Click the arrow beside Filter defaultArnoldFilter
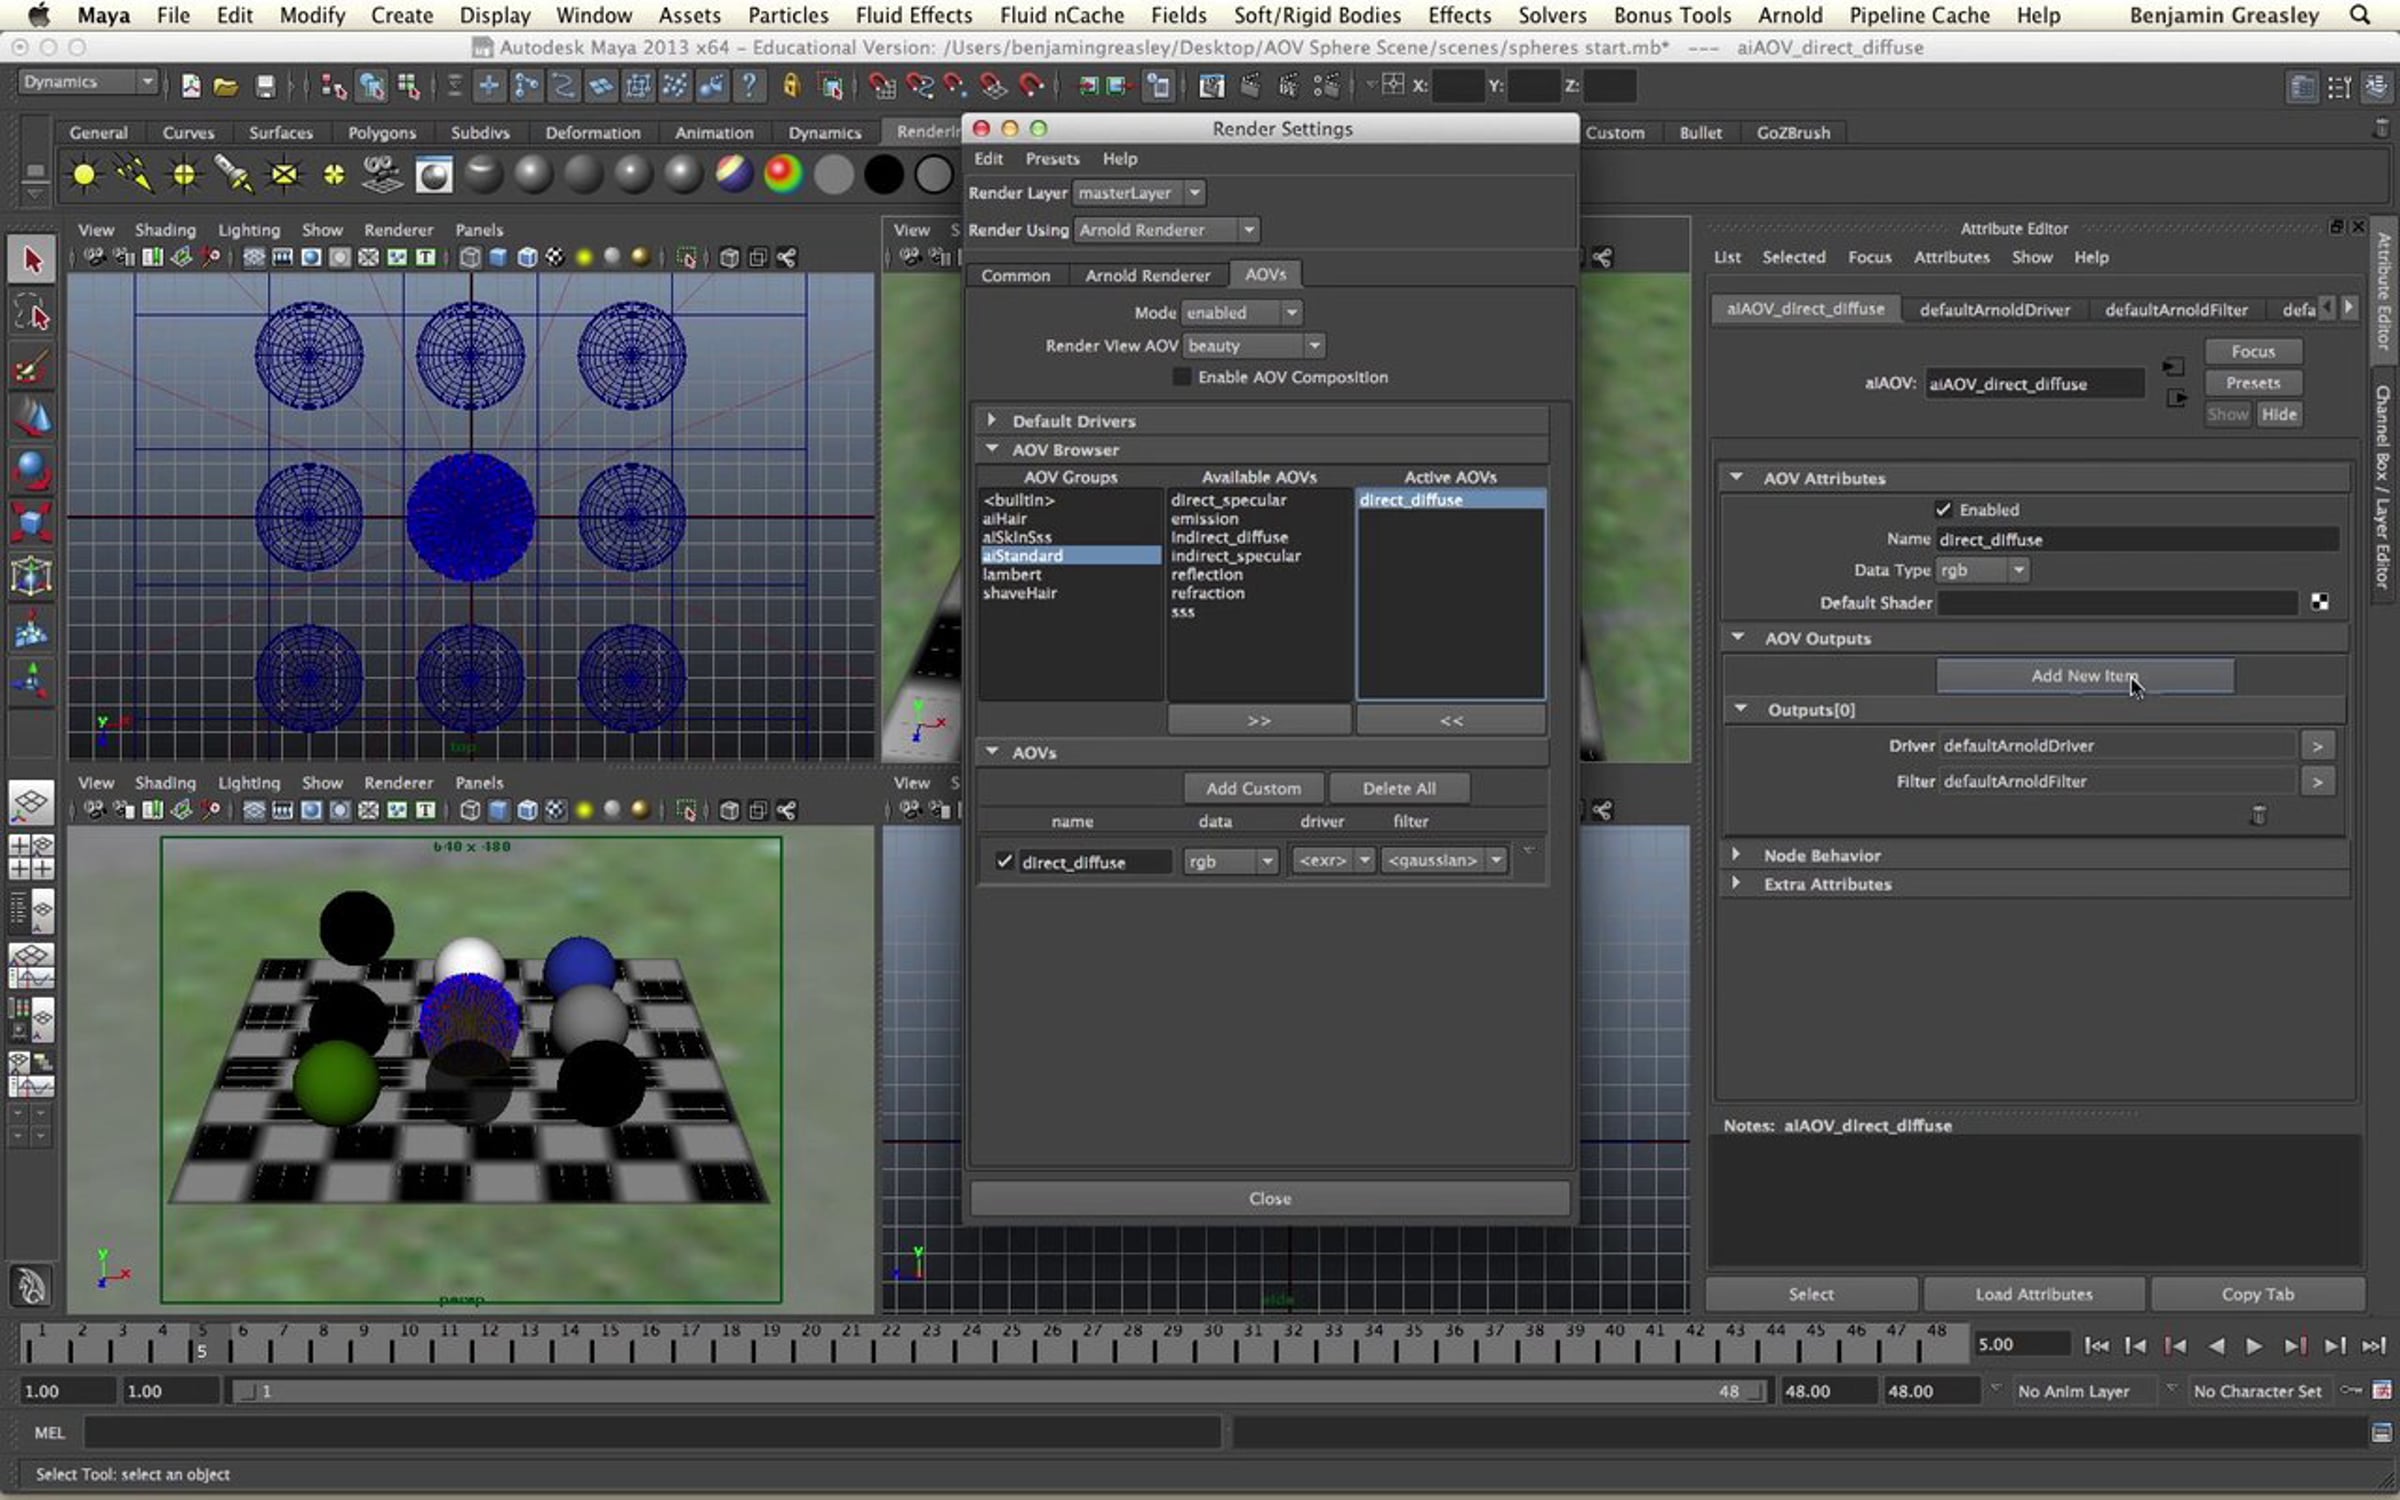This screenshot has height=1500, width=2400. tap(2317, 782)
